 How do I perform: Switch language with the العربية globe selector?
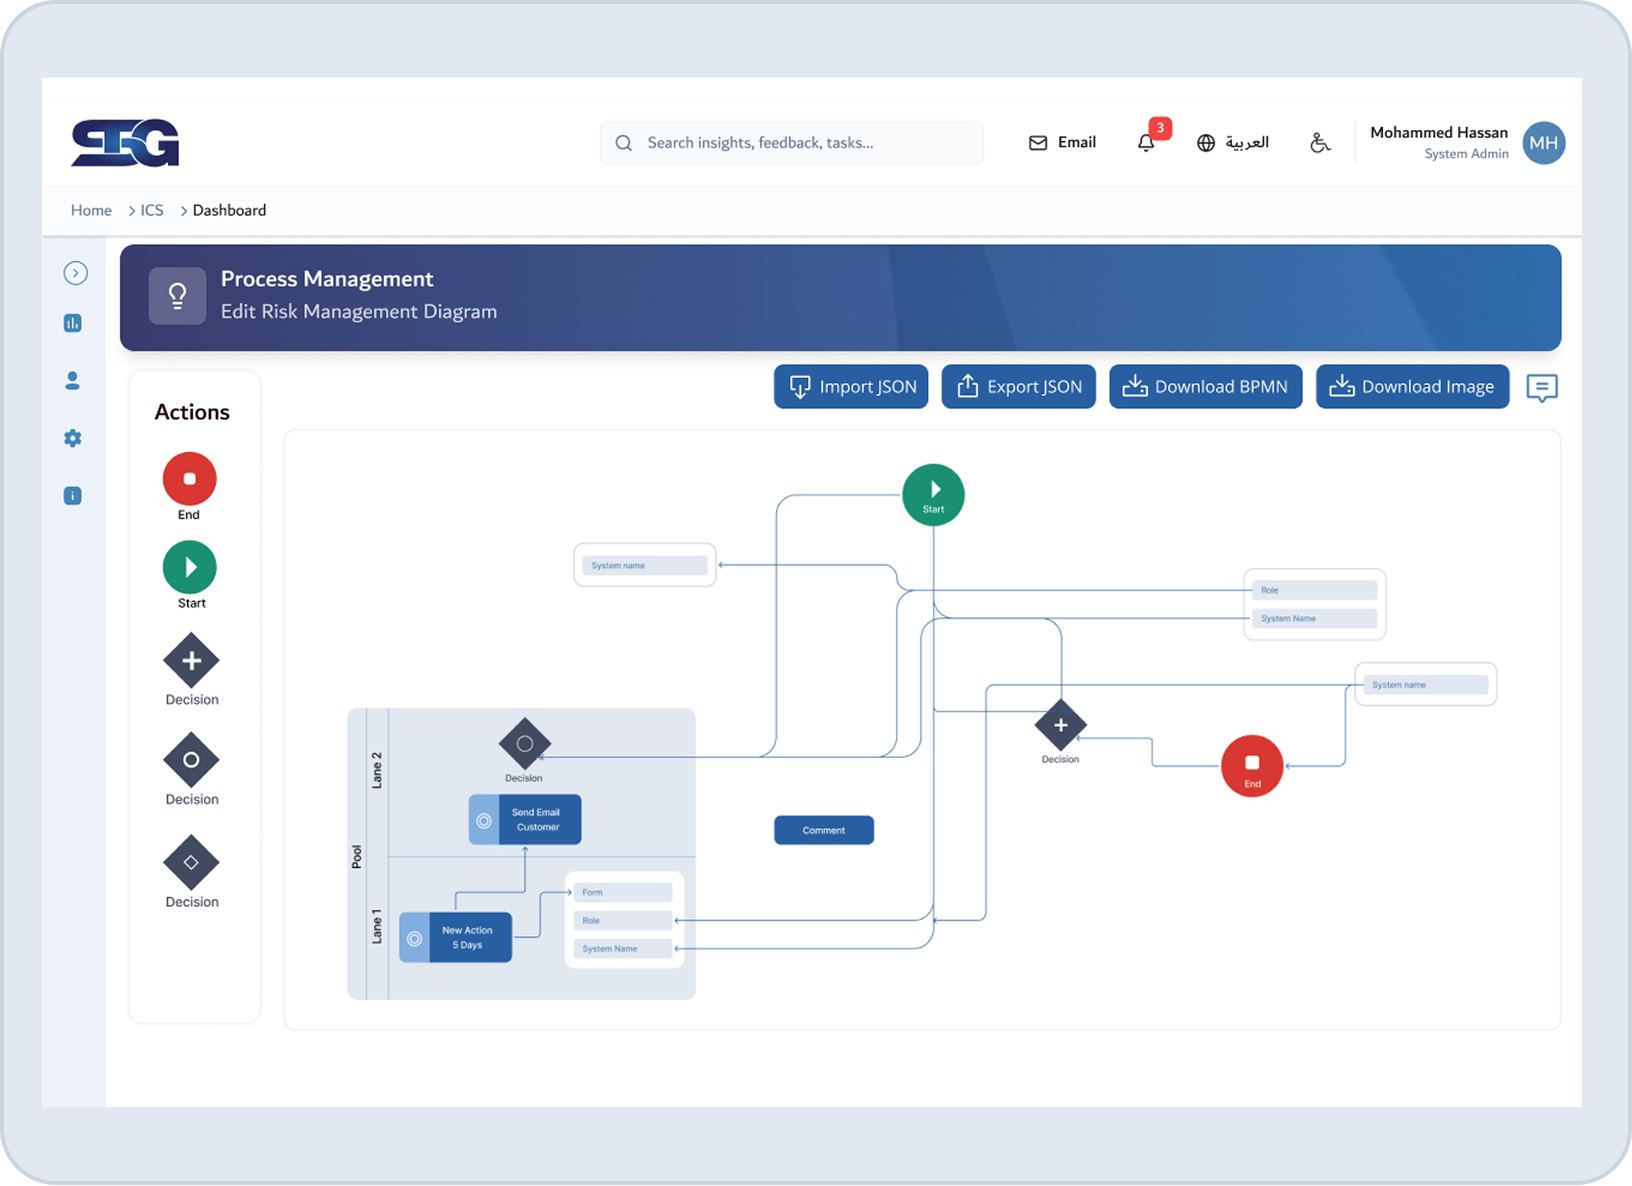click(x=1232, y=142)
